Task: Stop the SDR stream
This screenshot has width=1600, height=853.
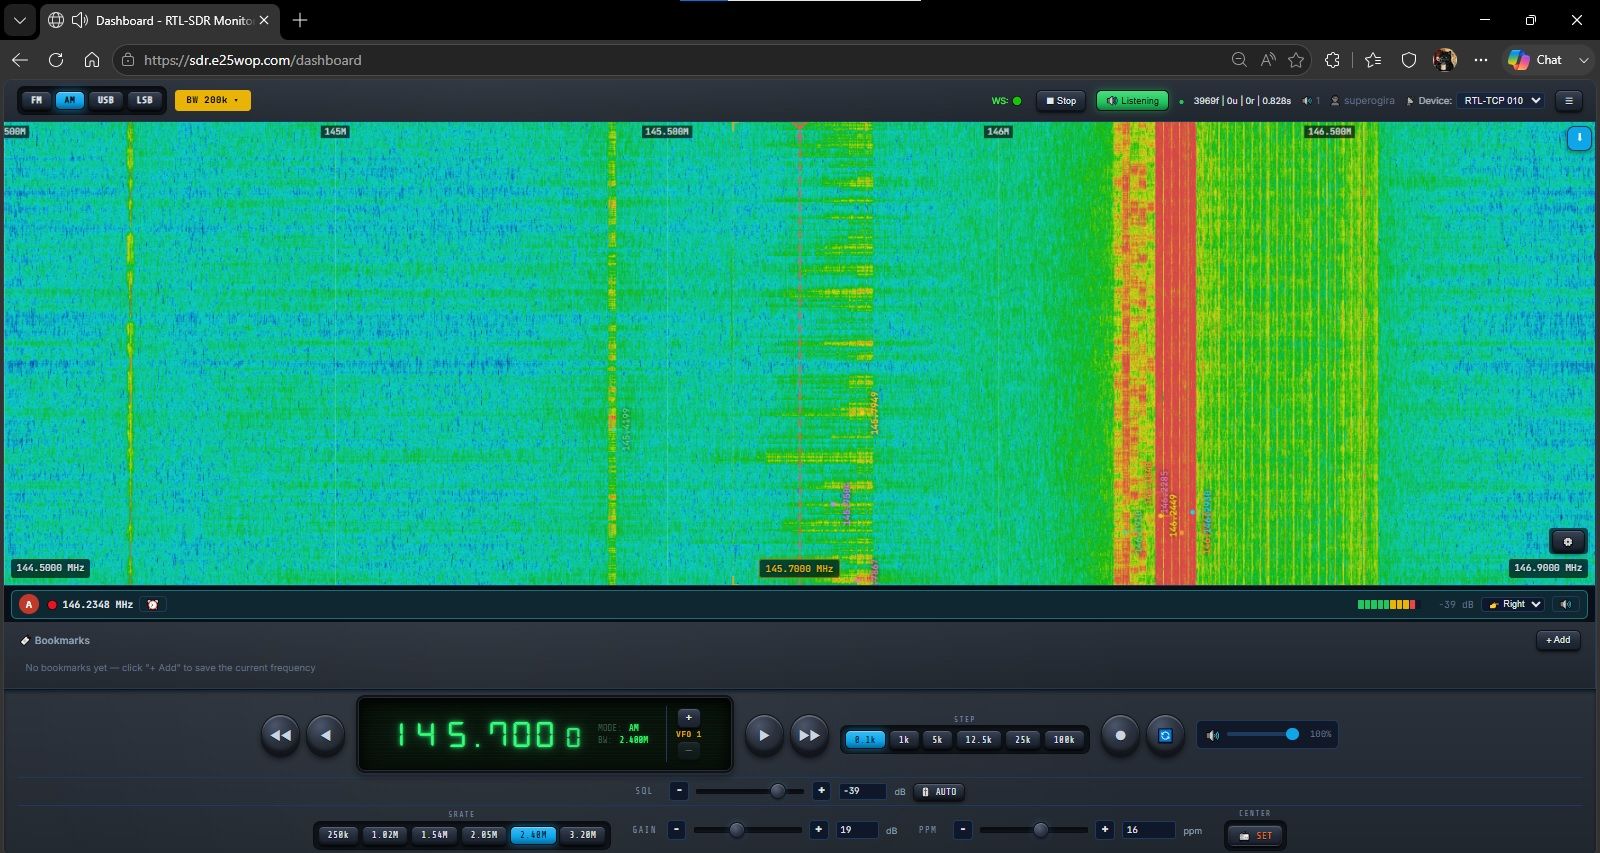Action: (1061, 100)
